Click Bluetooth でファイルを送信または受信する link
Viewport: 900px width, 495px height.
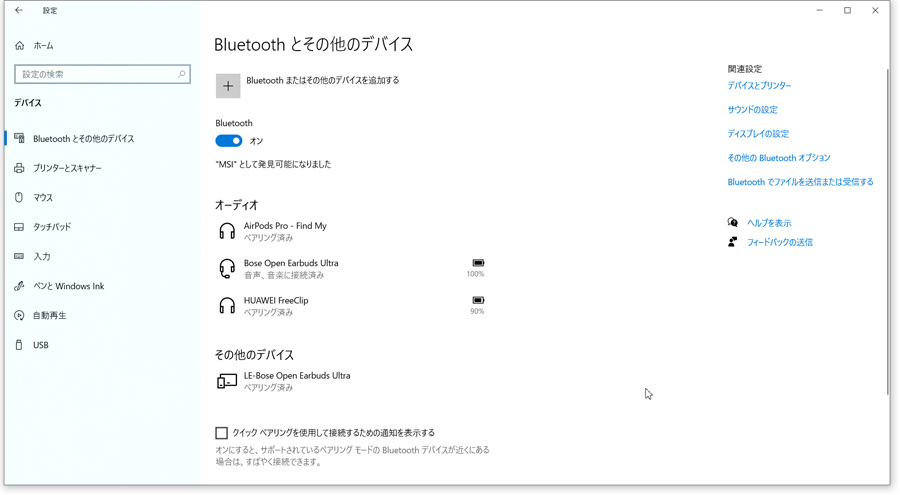[x=801, y=182]
